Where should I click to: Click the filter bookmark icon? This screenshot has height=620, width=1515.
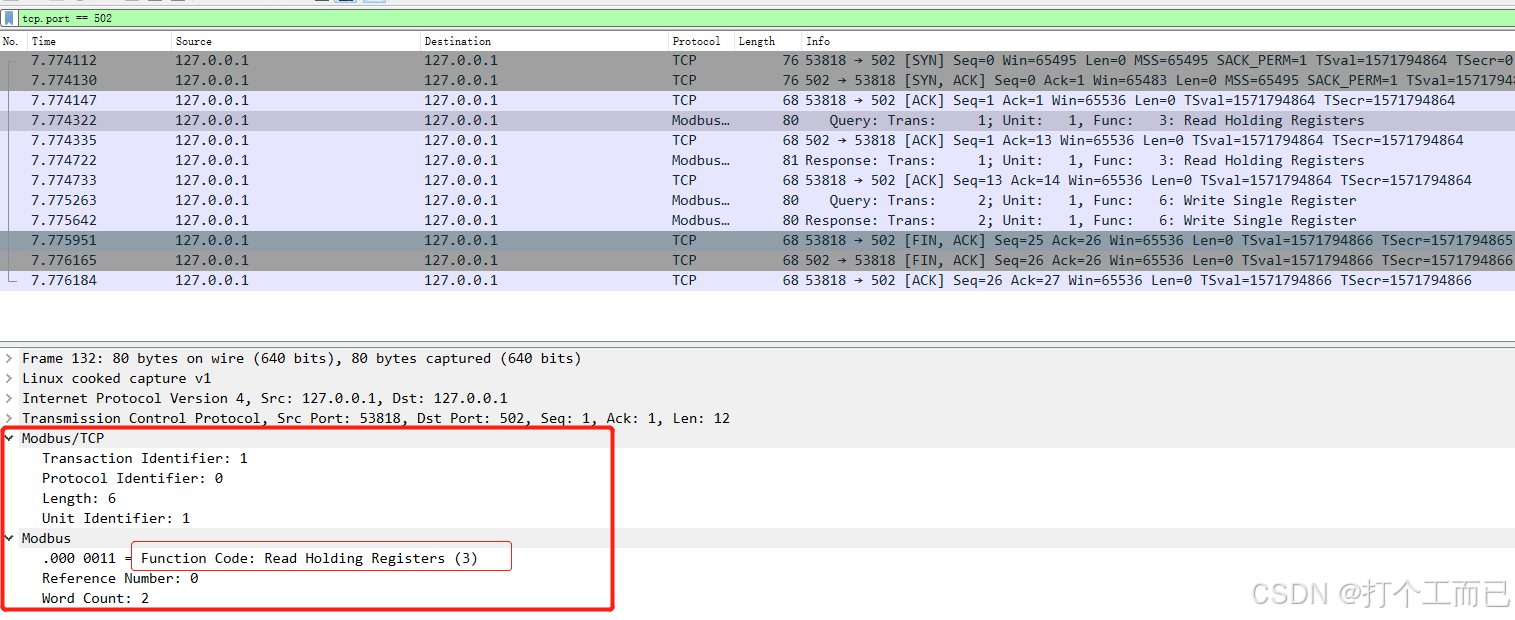tap(11, 17)
